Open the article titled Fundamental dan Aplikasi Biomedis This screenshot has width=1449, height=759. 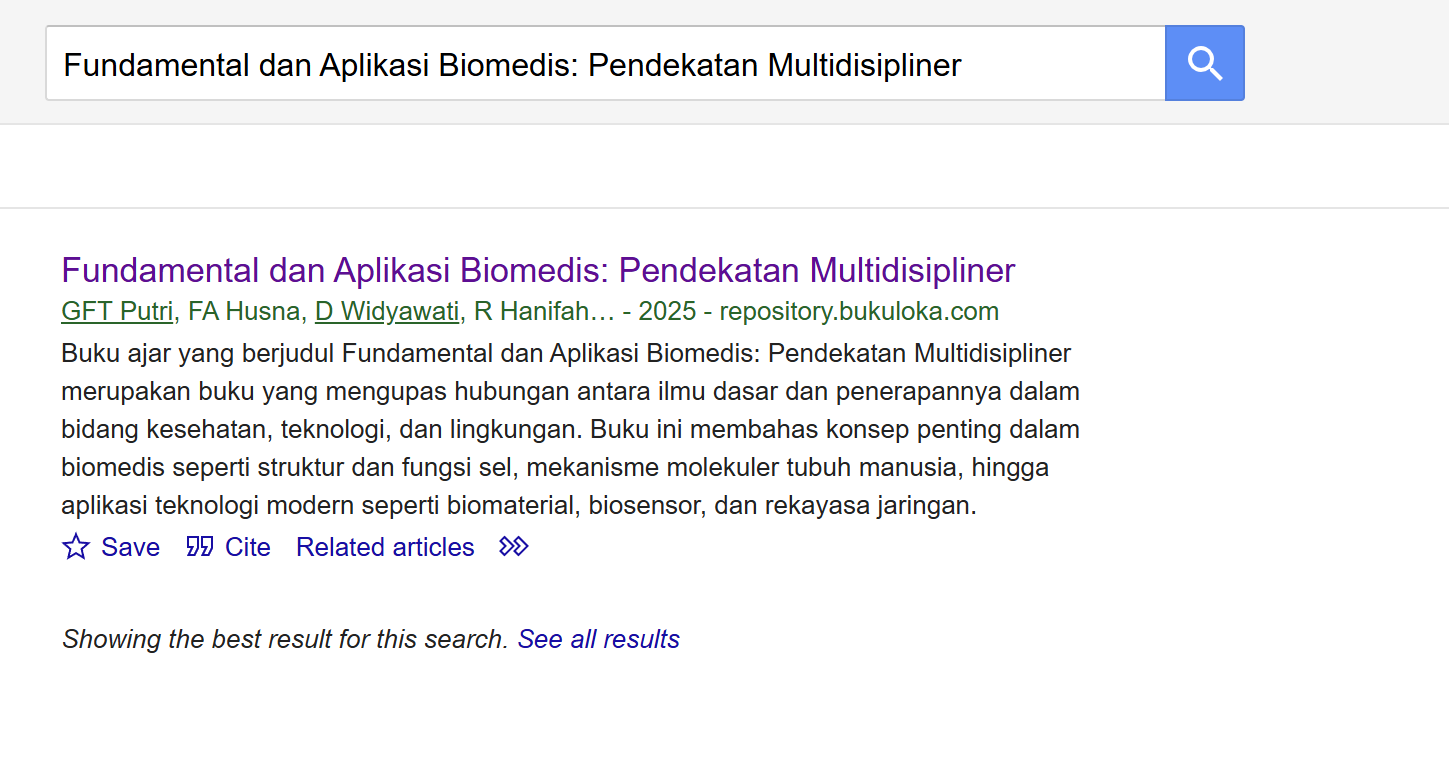click(x=537, y=270)
